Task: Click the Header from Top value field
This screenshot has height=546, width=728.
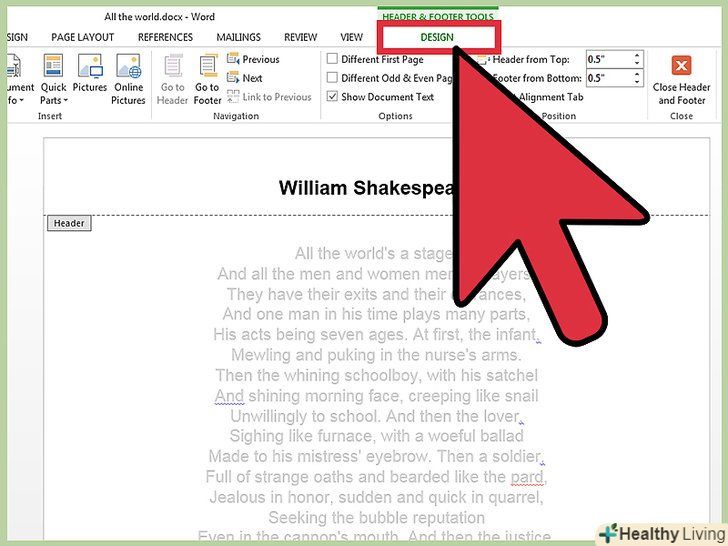Action: click(x=605, y=60)
